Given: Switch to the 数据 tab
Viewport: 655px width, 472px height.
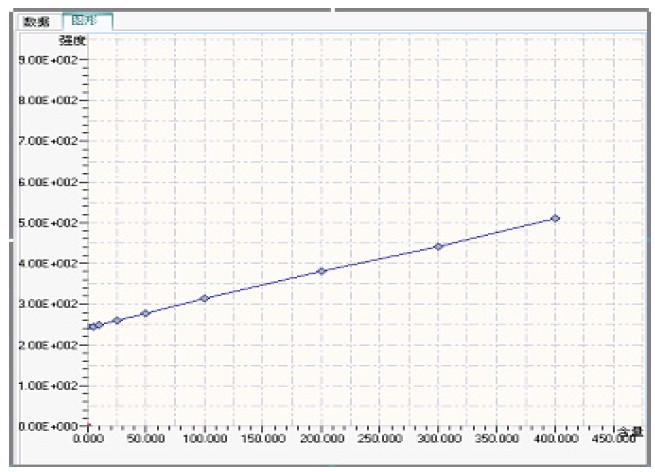Looking at the screenshot, I should pyautogui.click(x=36, y=20).
